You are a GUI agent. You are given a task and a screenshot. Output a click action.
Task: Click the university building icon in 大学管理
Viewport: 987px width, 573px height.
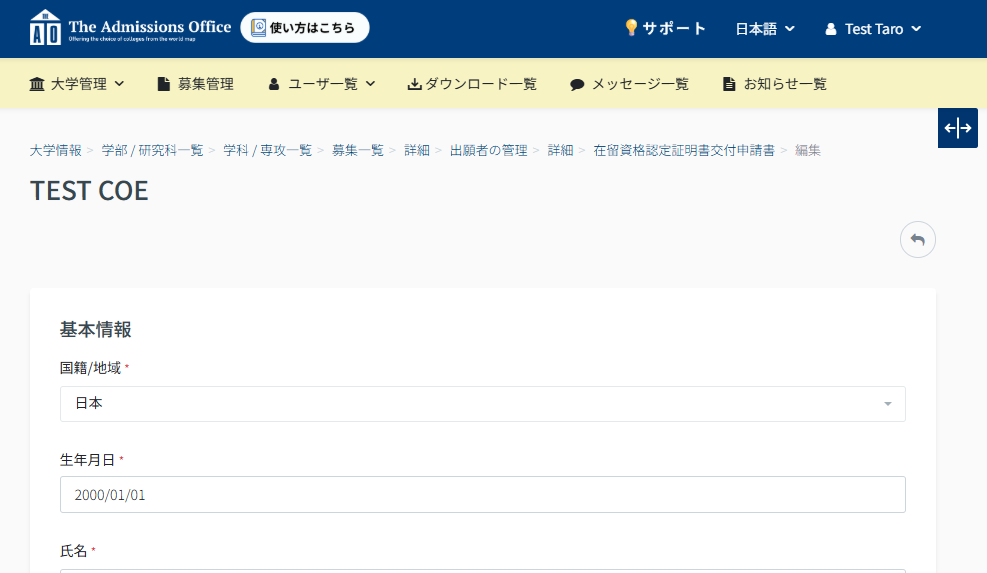click(x=37, y=84)
